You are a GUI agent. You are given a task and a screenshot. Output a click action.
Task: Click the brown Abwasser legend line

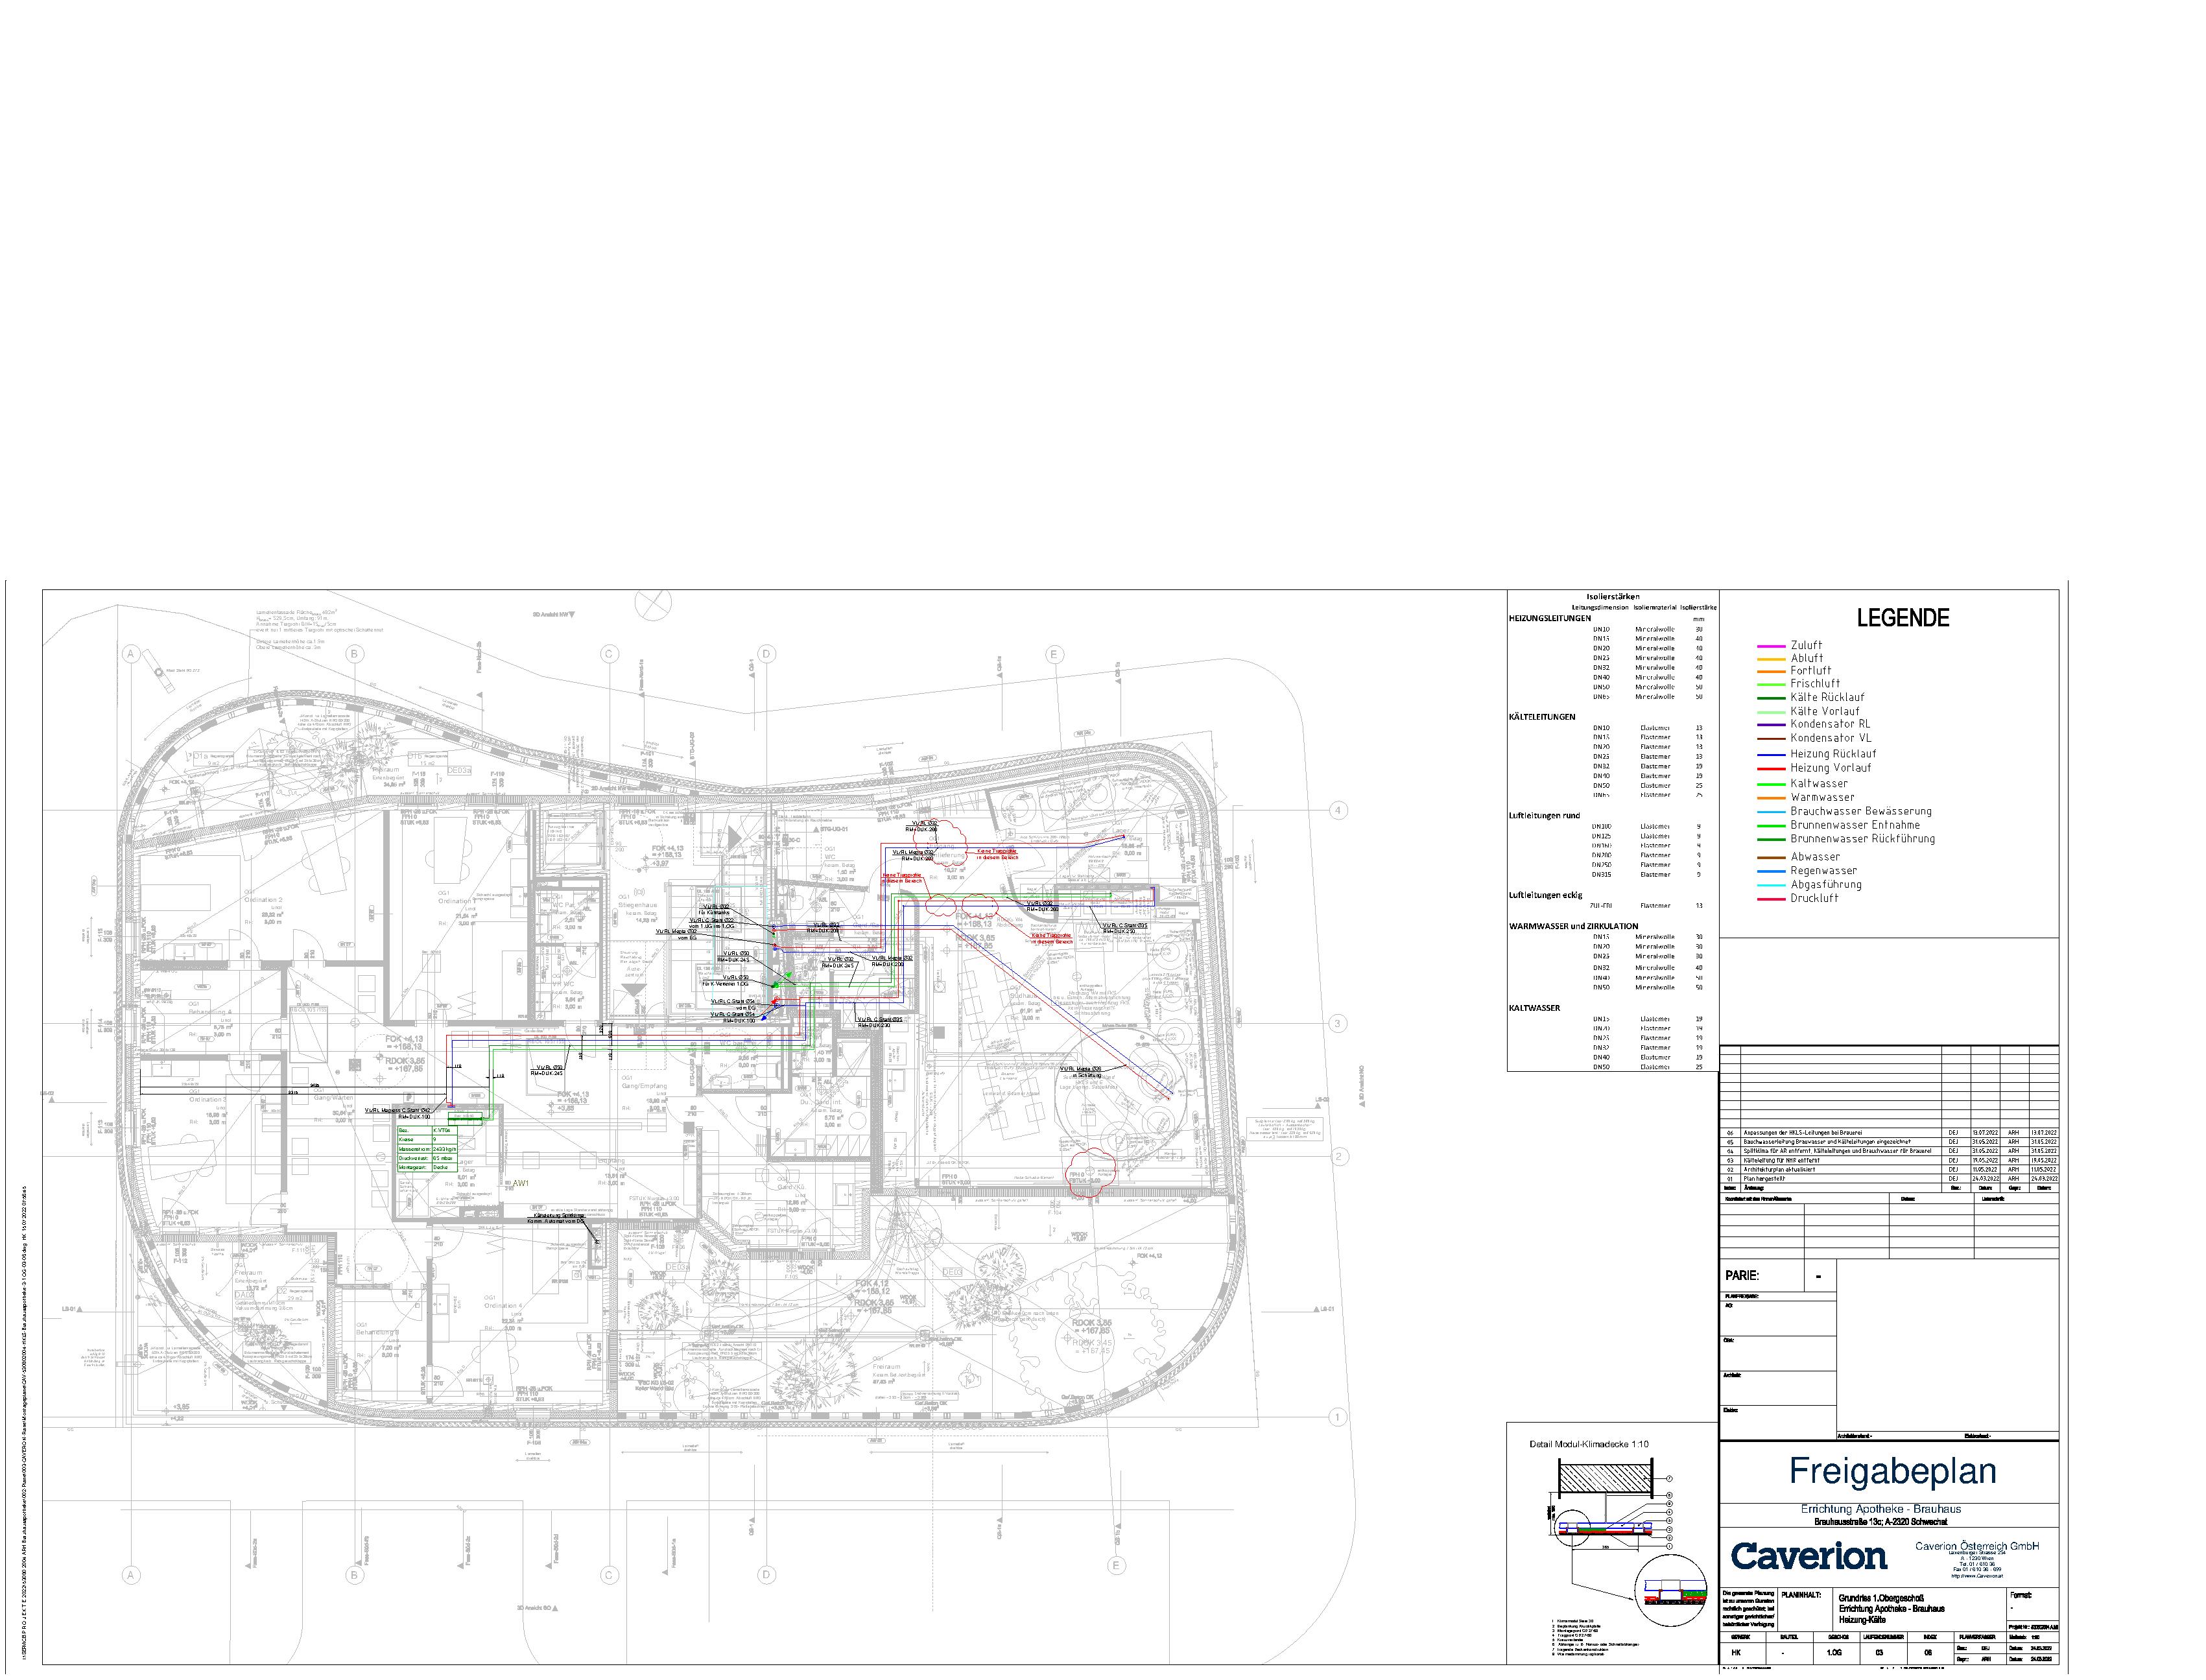pyautogui.click(x=1771, y=858)
